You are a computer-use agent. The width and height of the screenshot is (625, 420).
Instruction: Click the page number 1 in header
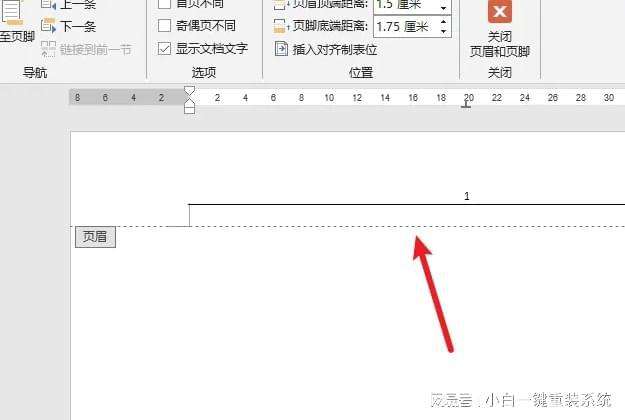(x=467, y=196)
